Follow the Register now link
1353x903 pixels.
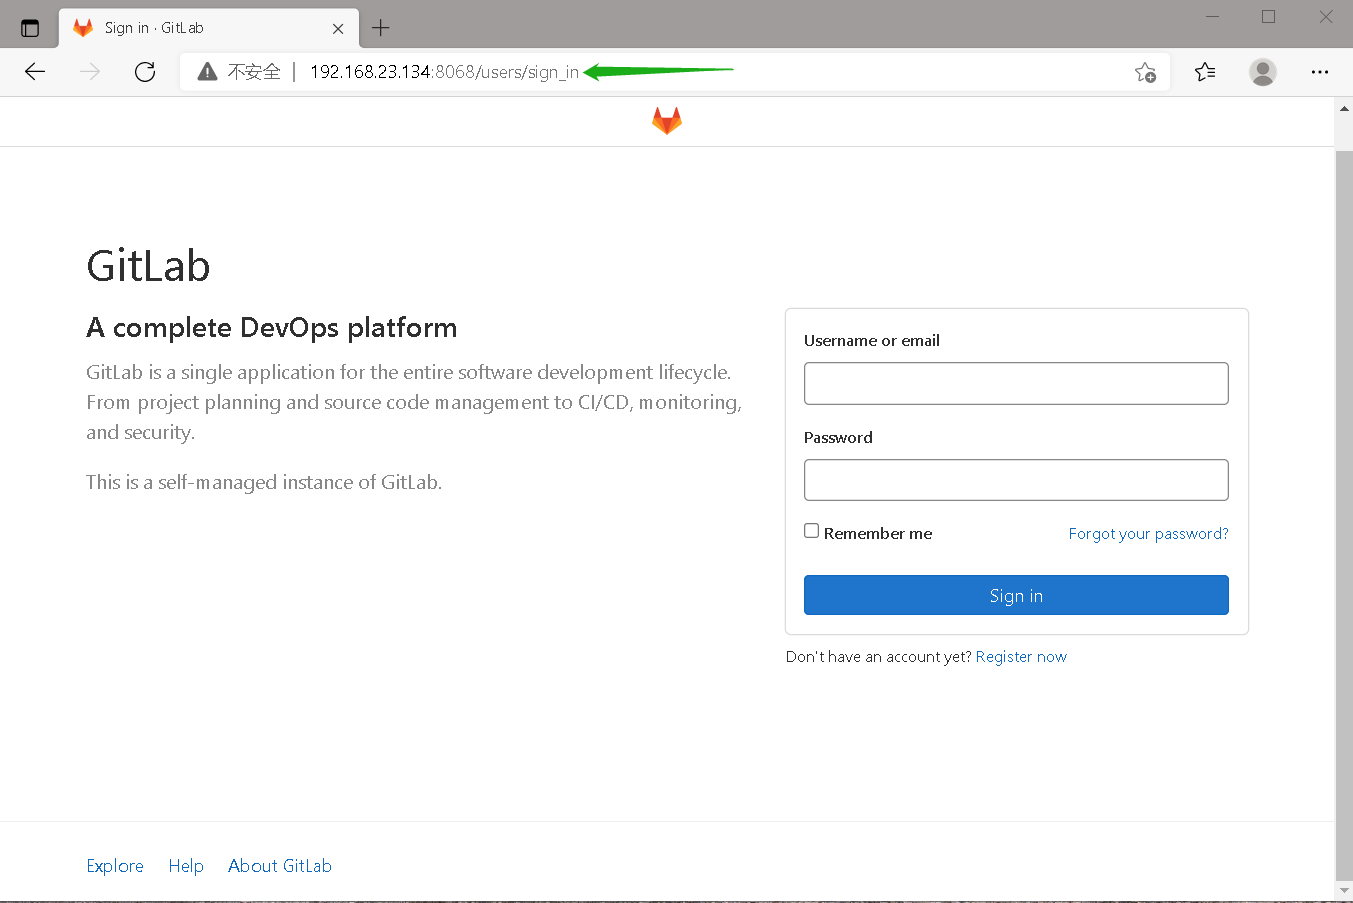coord(1021,656)
